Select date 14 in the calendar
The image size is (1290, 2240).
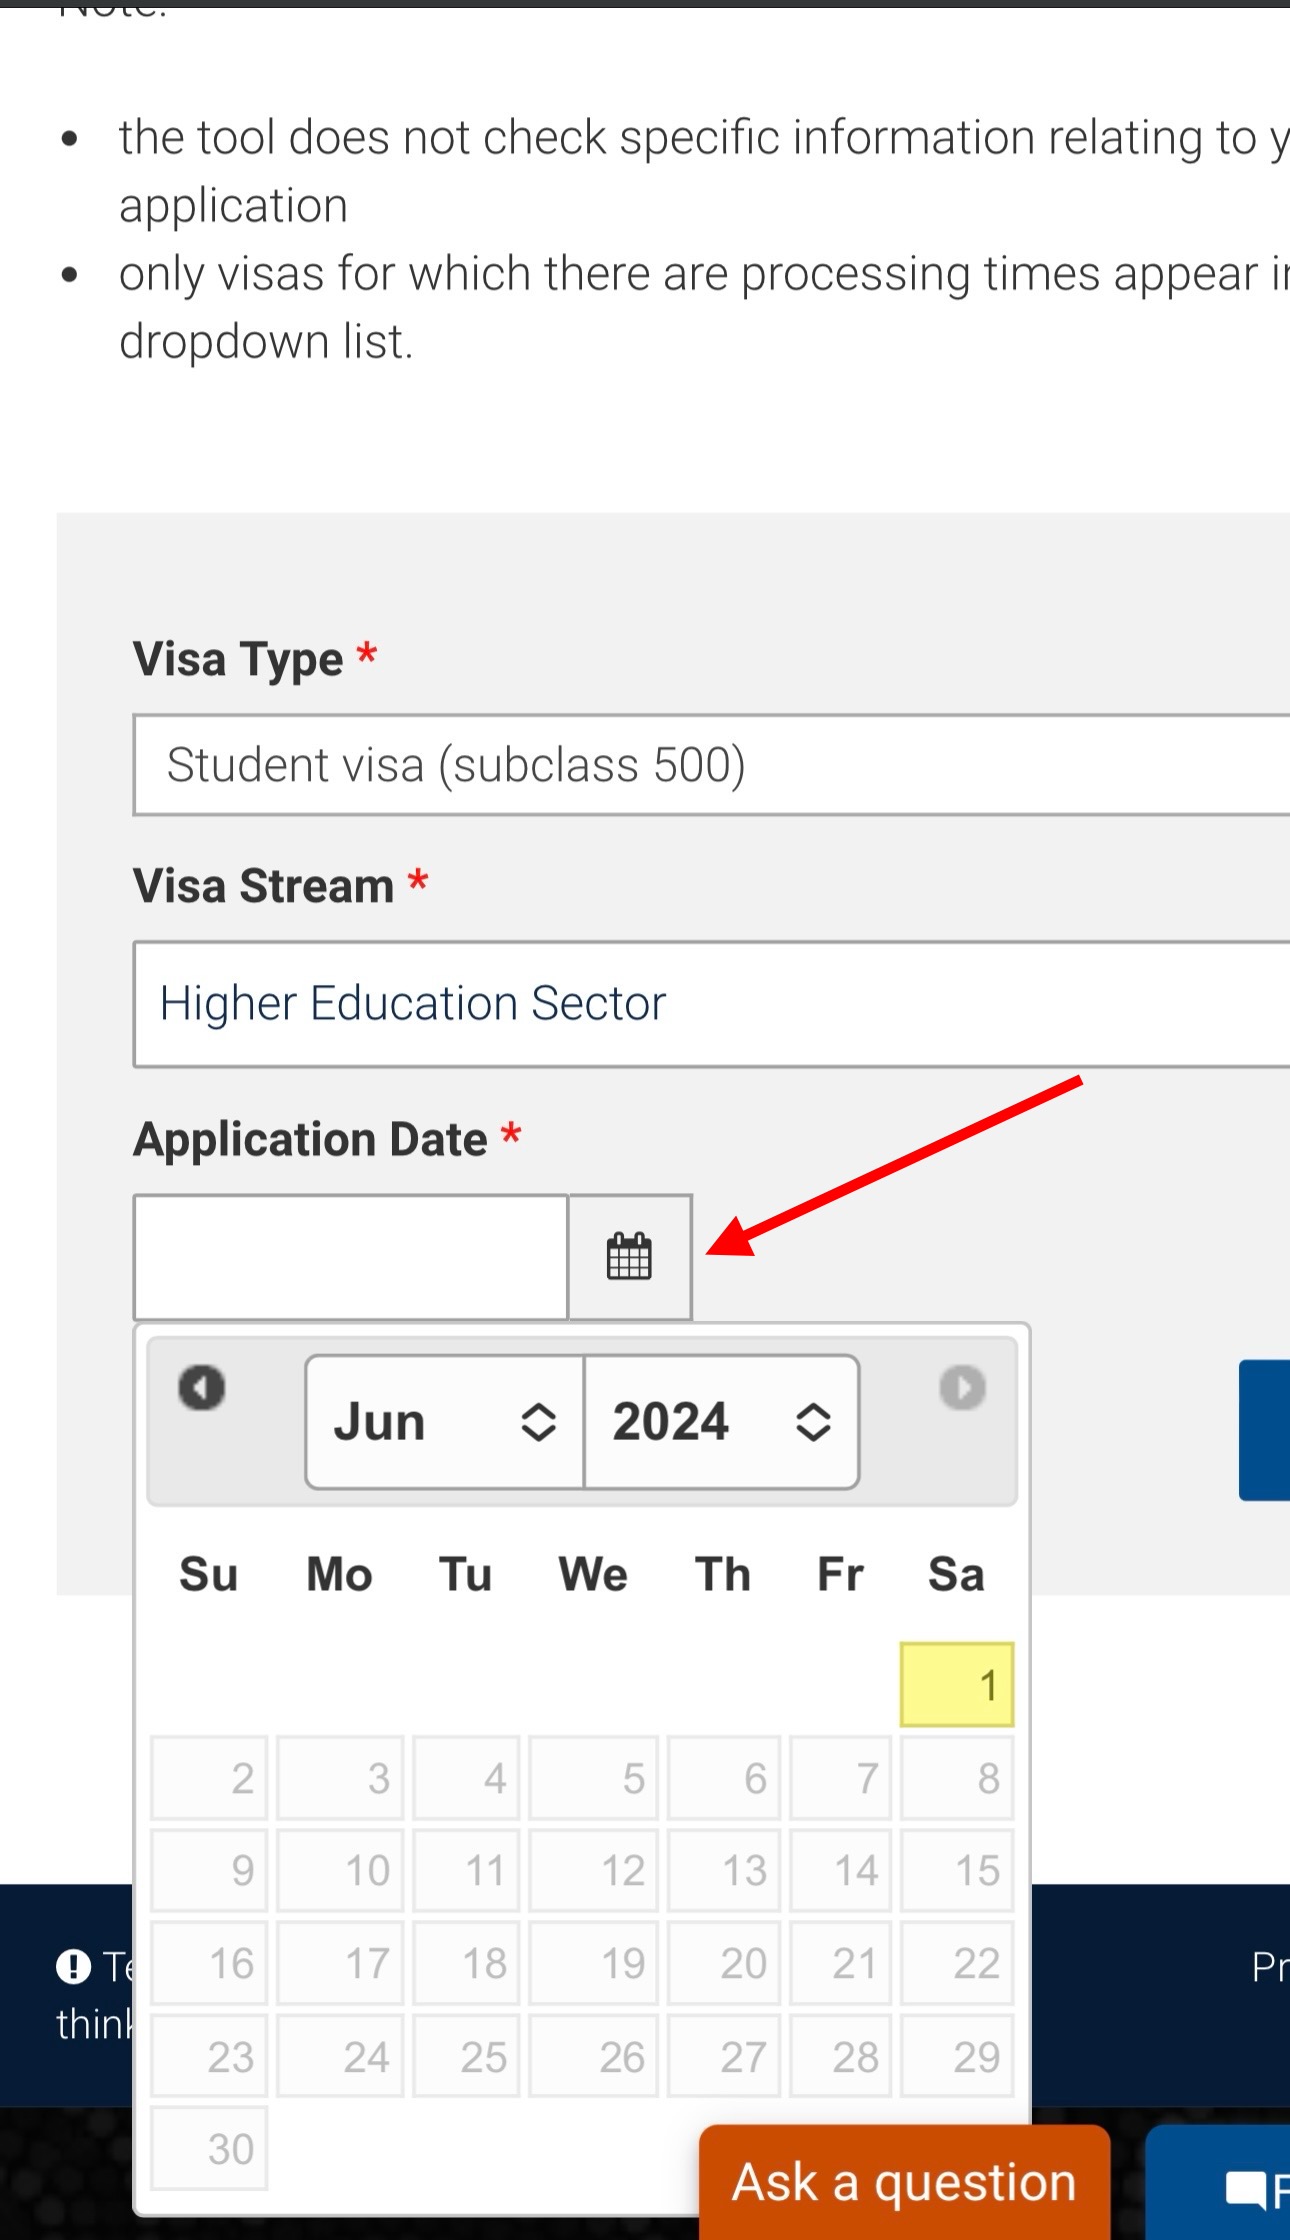[x=840, y=1871]
